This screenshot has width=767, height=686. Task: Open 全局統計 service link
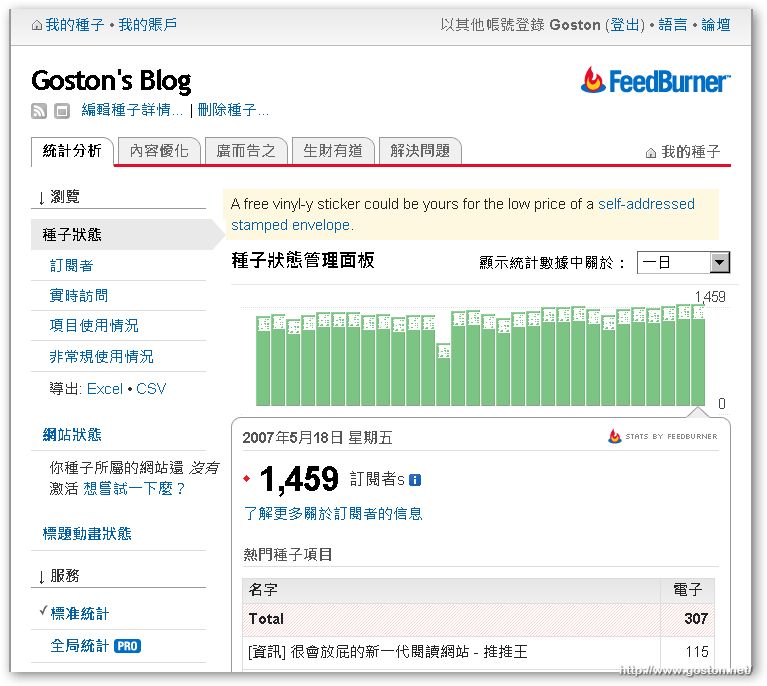click(x=80, y=646)
